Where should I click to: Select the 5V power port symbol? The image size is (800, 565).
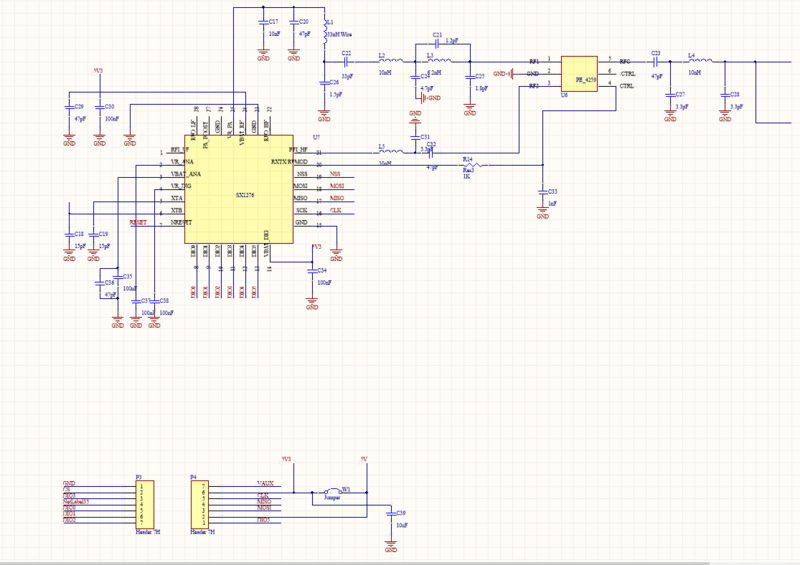pyautogui.click(x=365, y=459)
